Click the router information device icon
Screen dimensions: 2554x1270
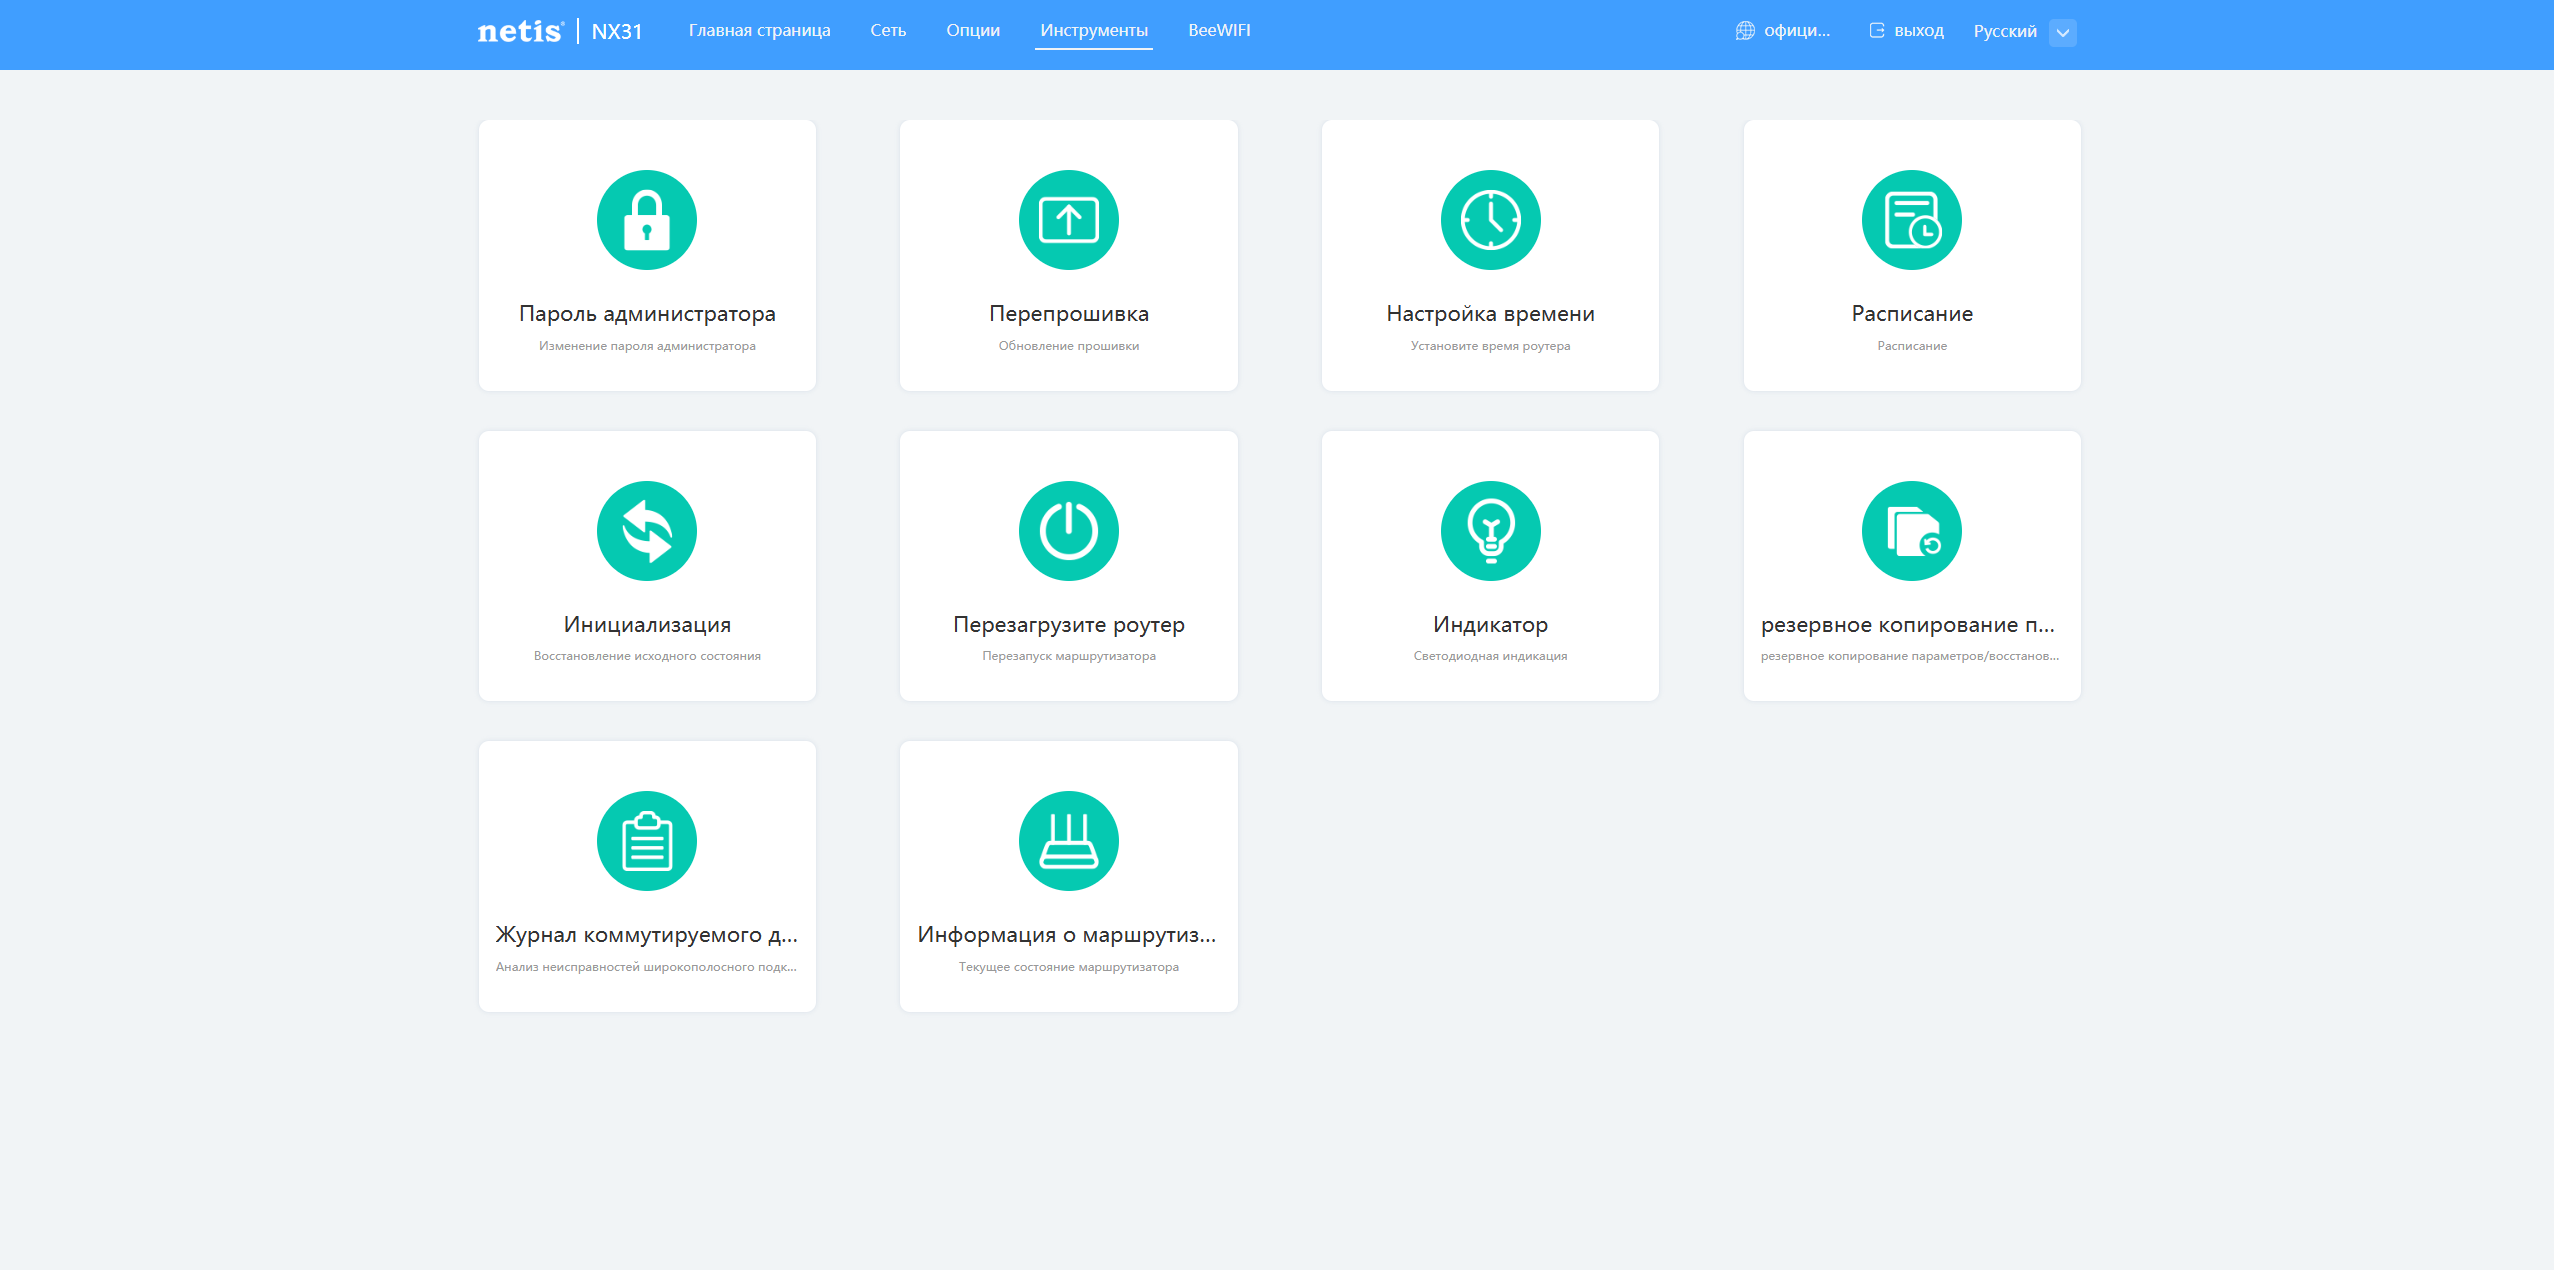[1068, 841]
